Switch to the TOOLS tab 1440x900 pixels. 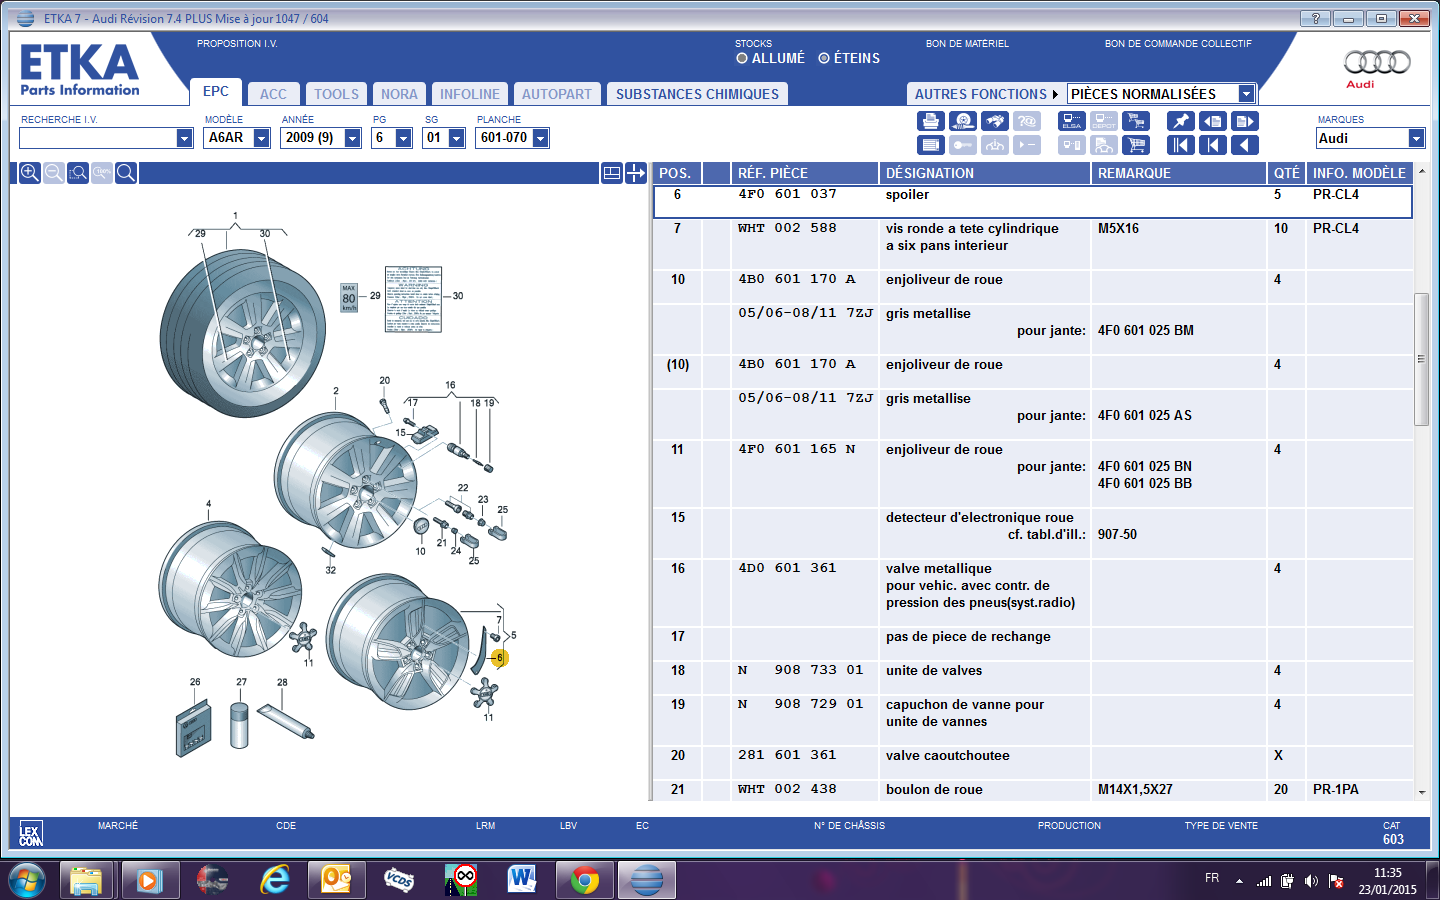coord(336,94)
